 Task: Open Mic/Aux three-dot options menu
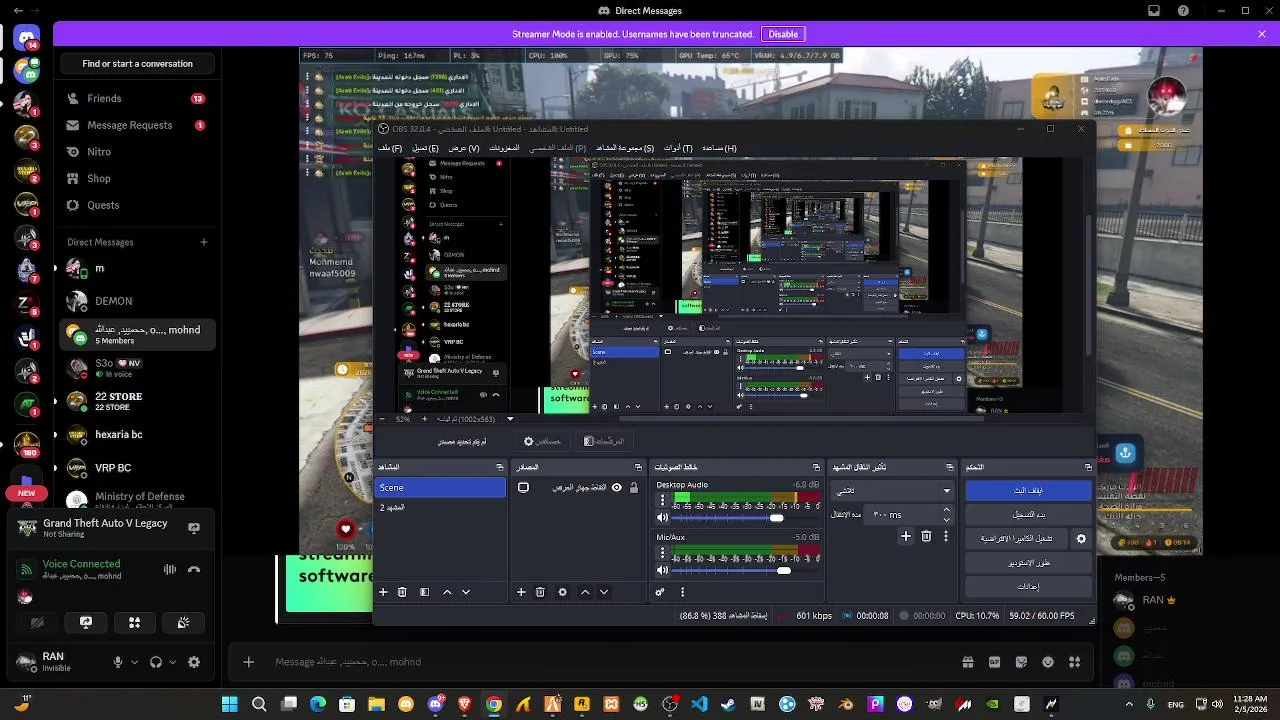click(x=662, y=553)
